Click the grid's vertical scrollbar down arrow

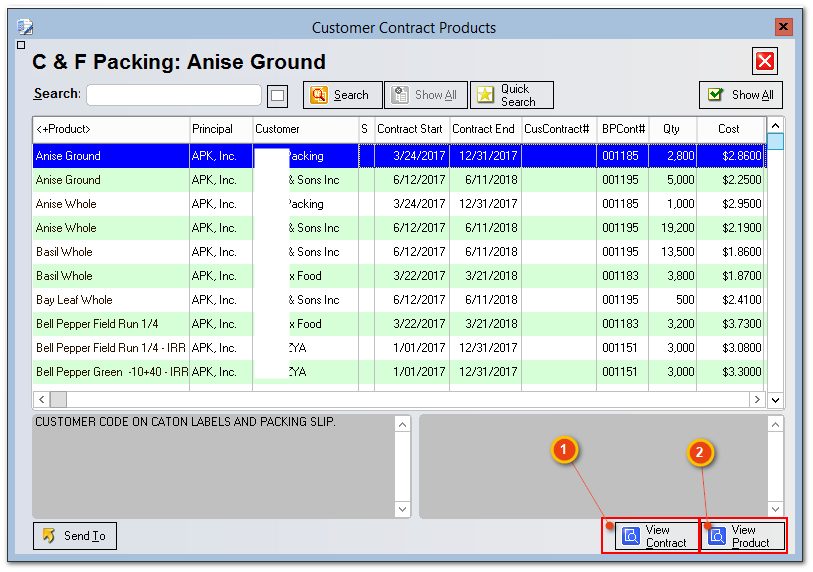point(775,400)
